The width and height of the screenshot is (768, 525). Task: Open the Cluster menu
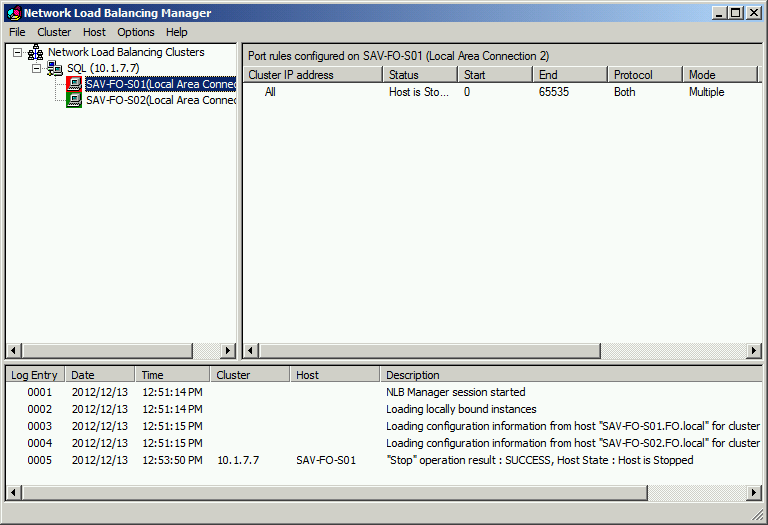point(54,32)
